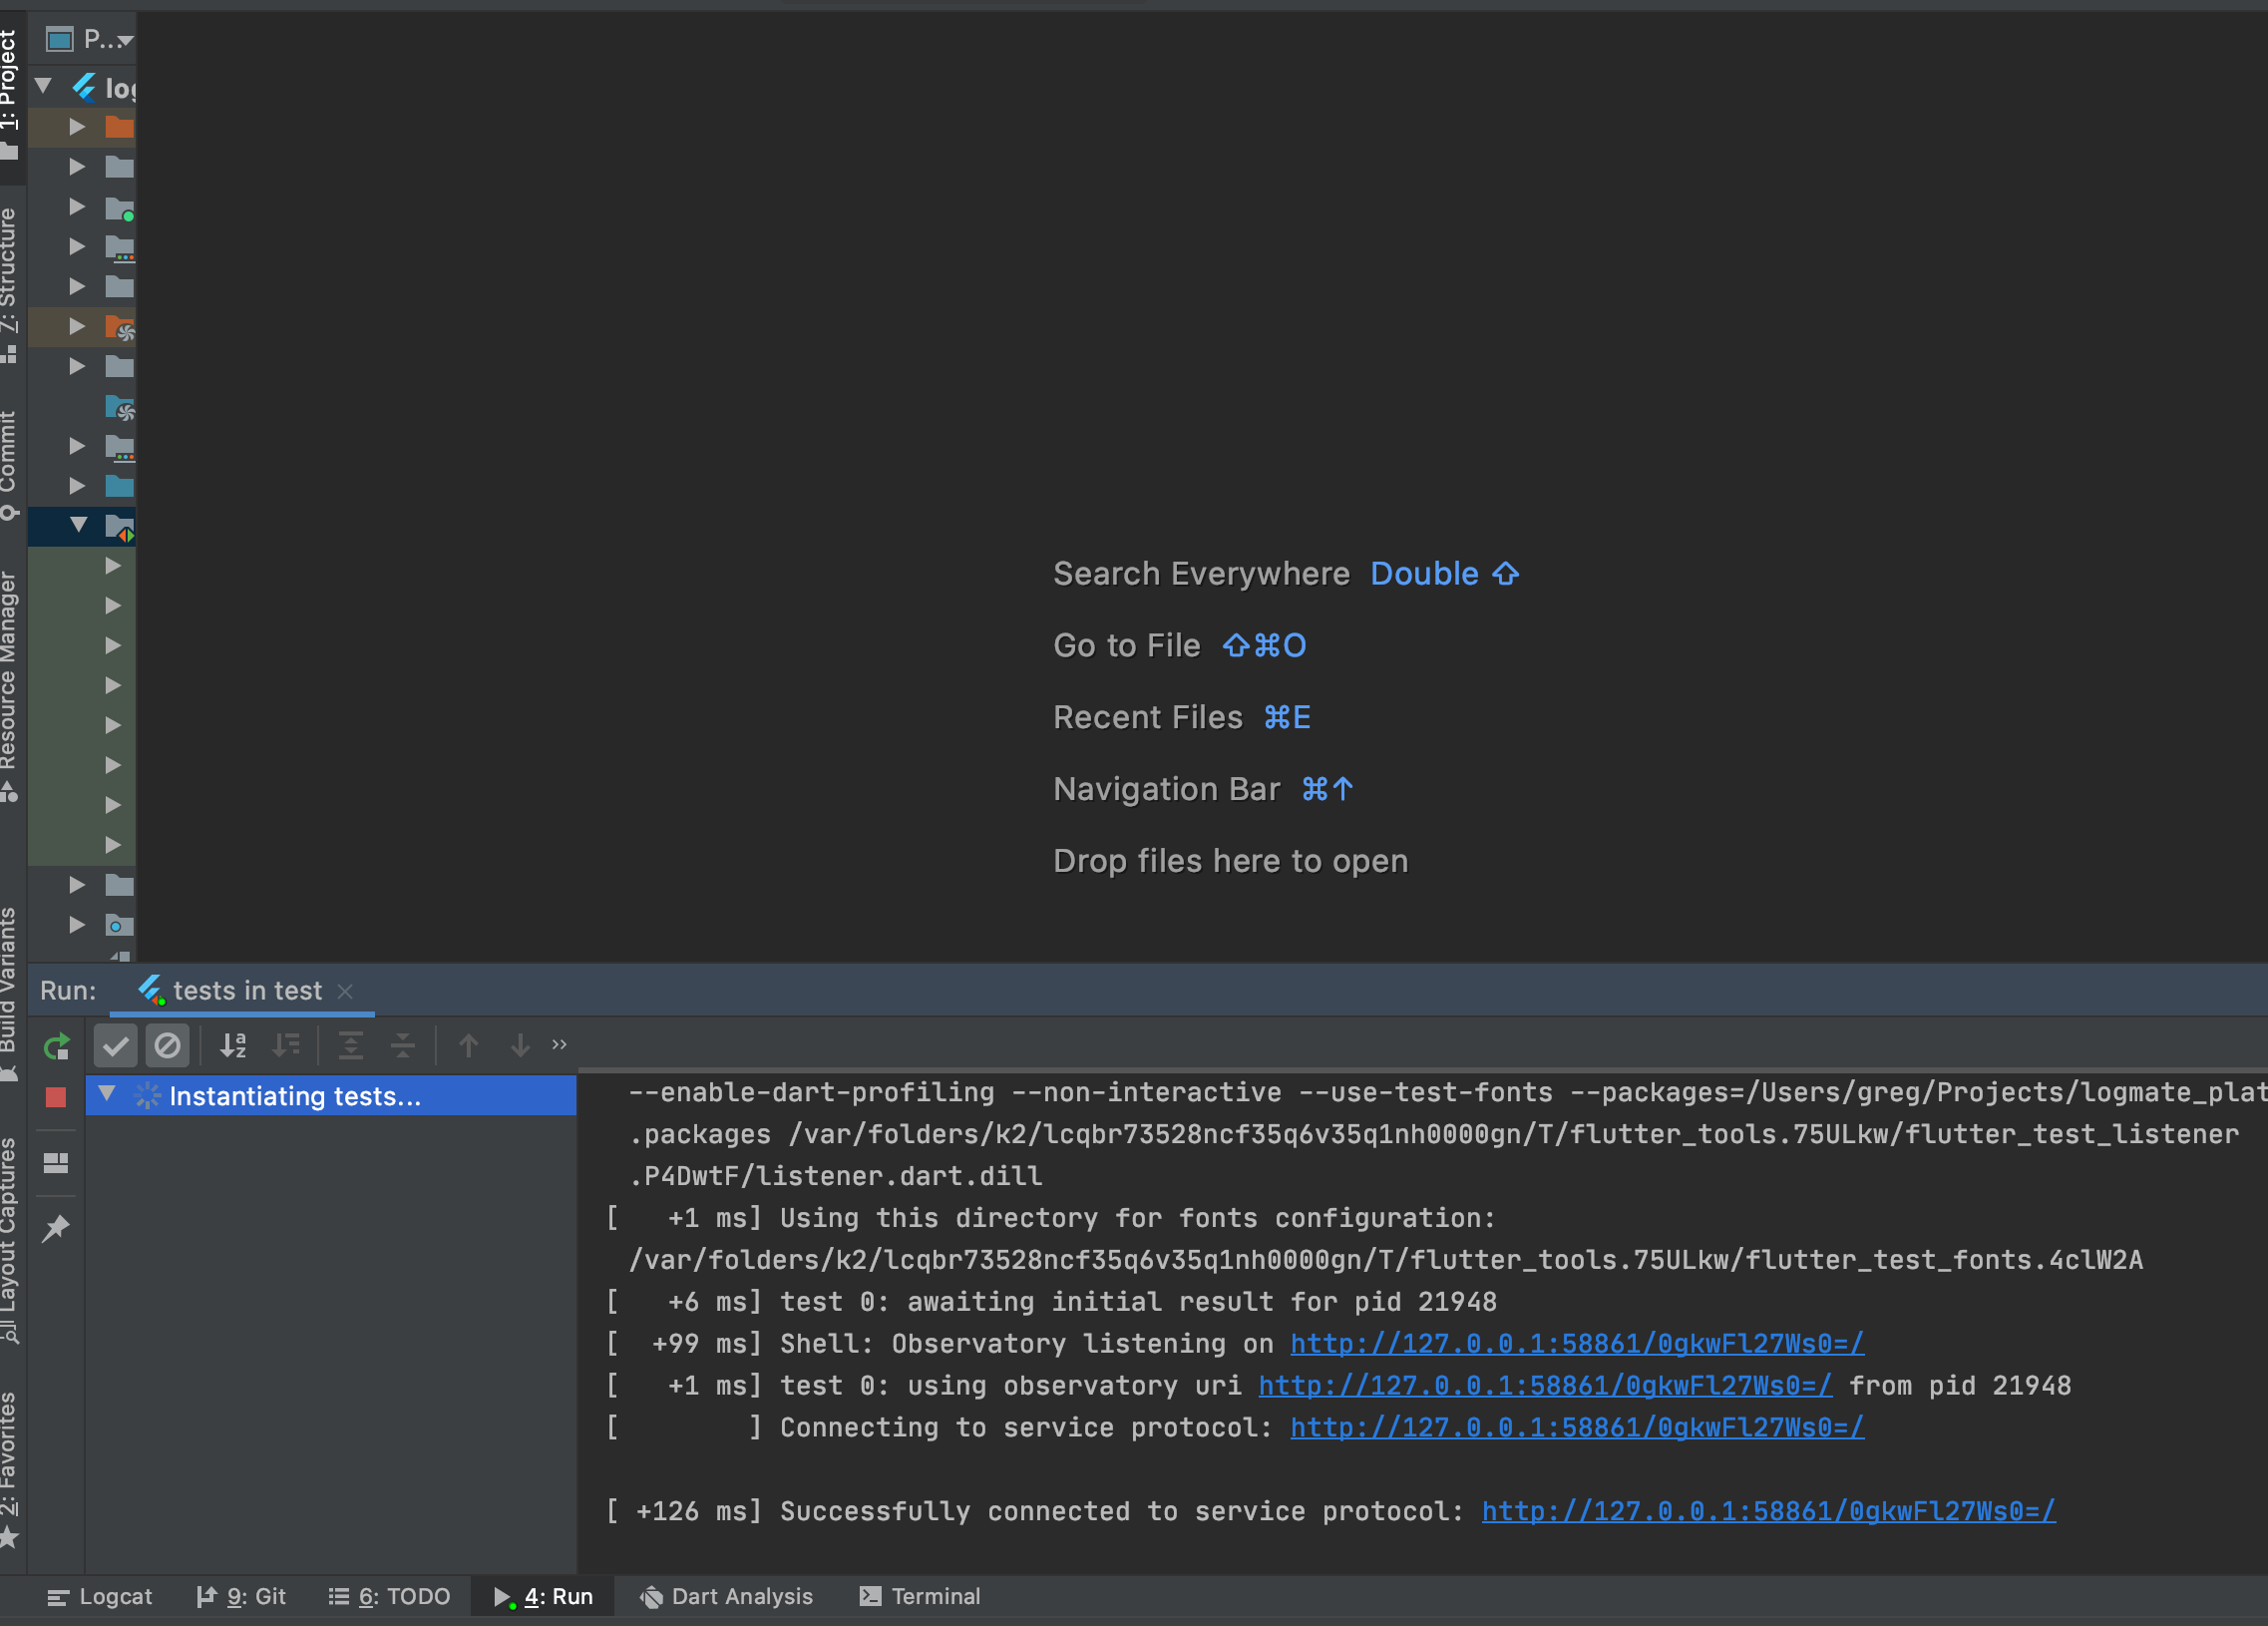Click Successfully connected service protocol link
The height and width of the screenshot is (1626, 2268).
(x=1767, y=1511)
